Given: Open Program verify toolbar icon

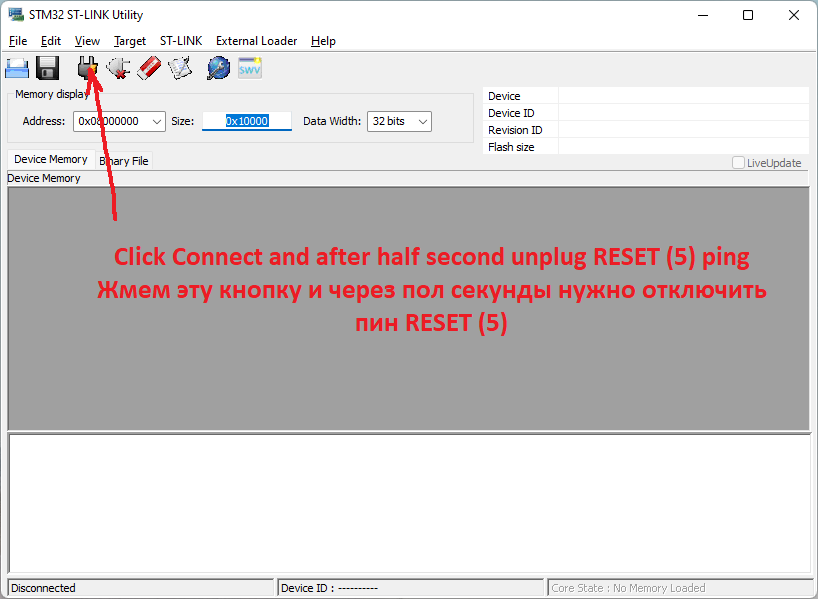Looking at the screenshot, I should click(180, 68).
